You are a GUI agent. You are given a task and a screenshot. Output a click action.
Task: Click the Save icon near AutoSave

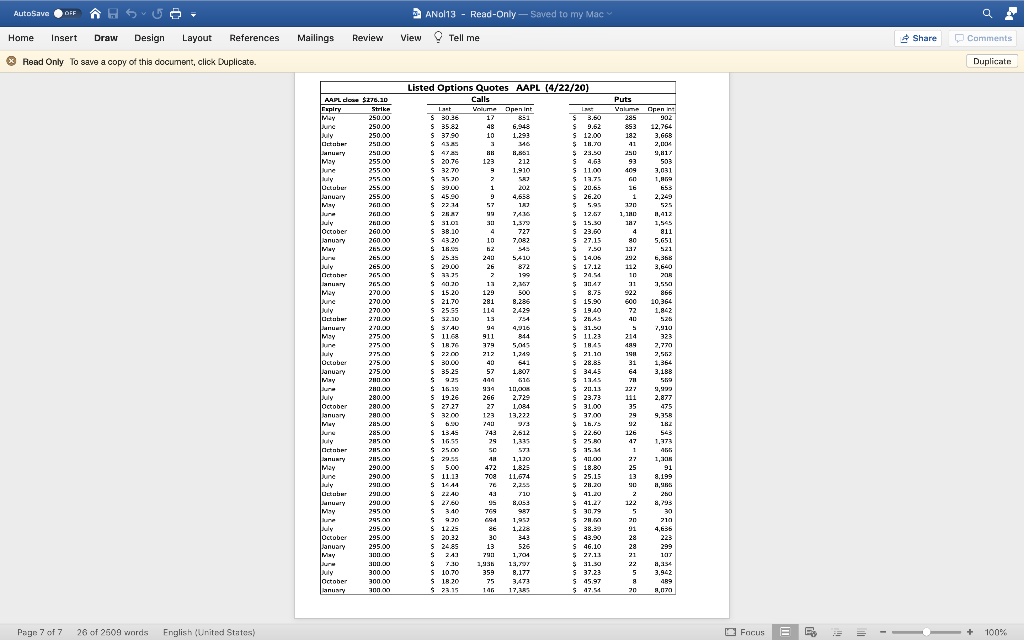(114, 13)
